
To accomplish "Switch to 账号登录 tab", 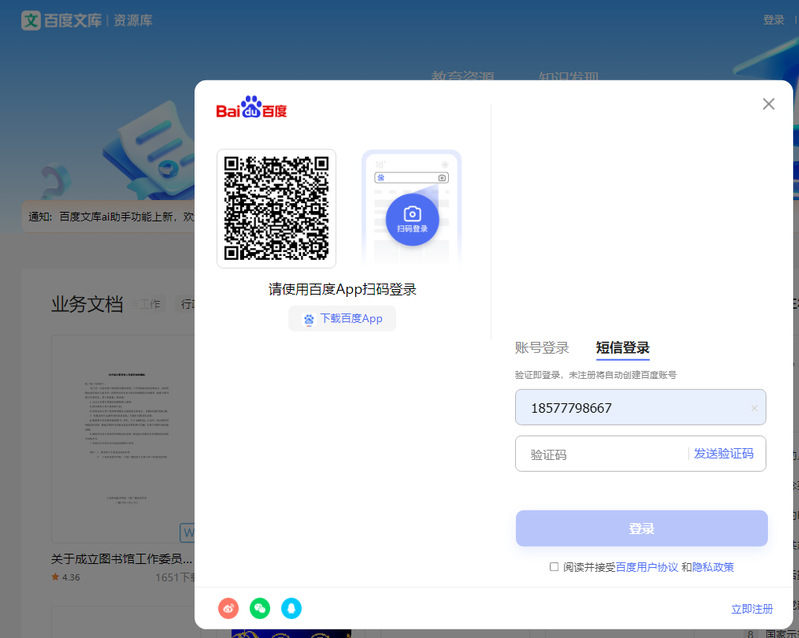I will 542,348.
